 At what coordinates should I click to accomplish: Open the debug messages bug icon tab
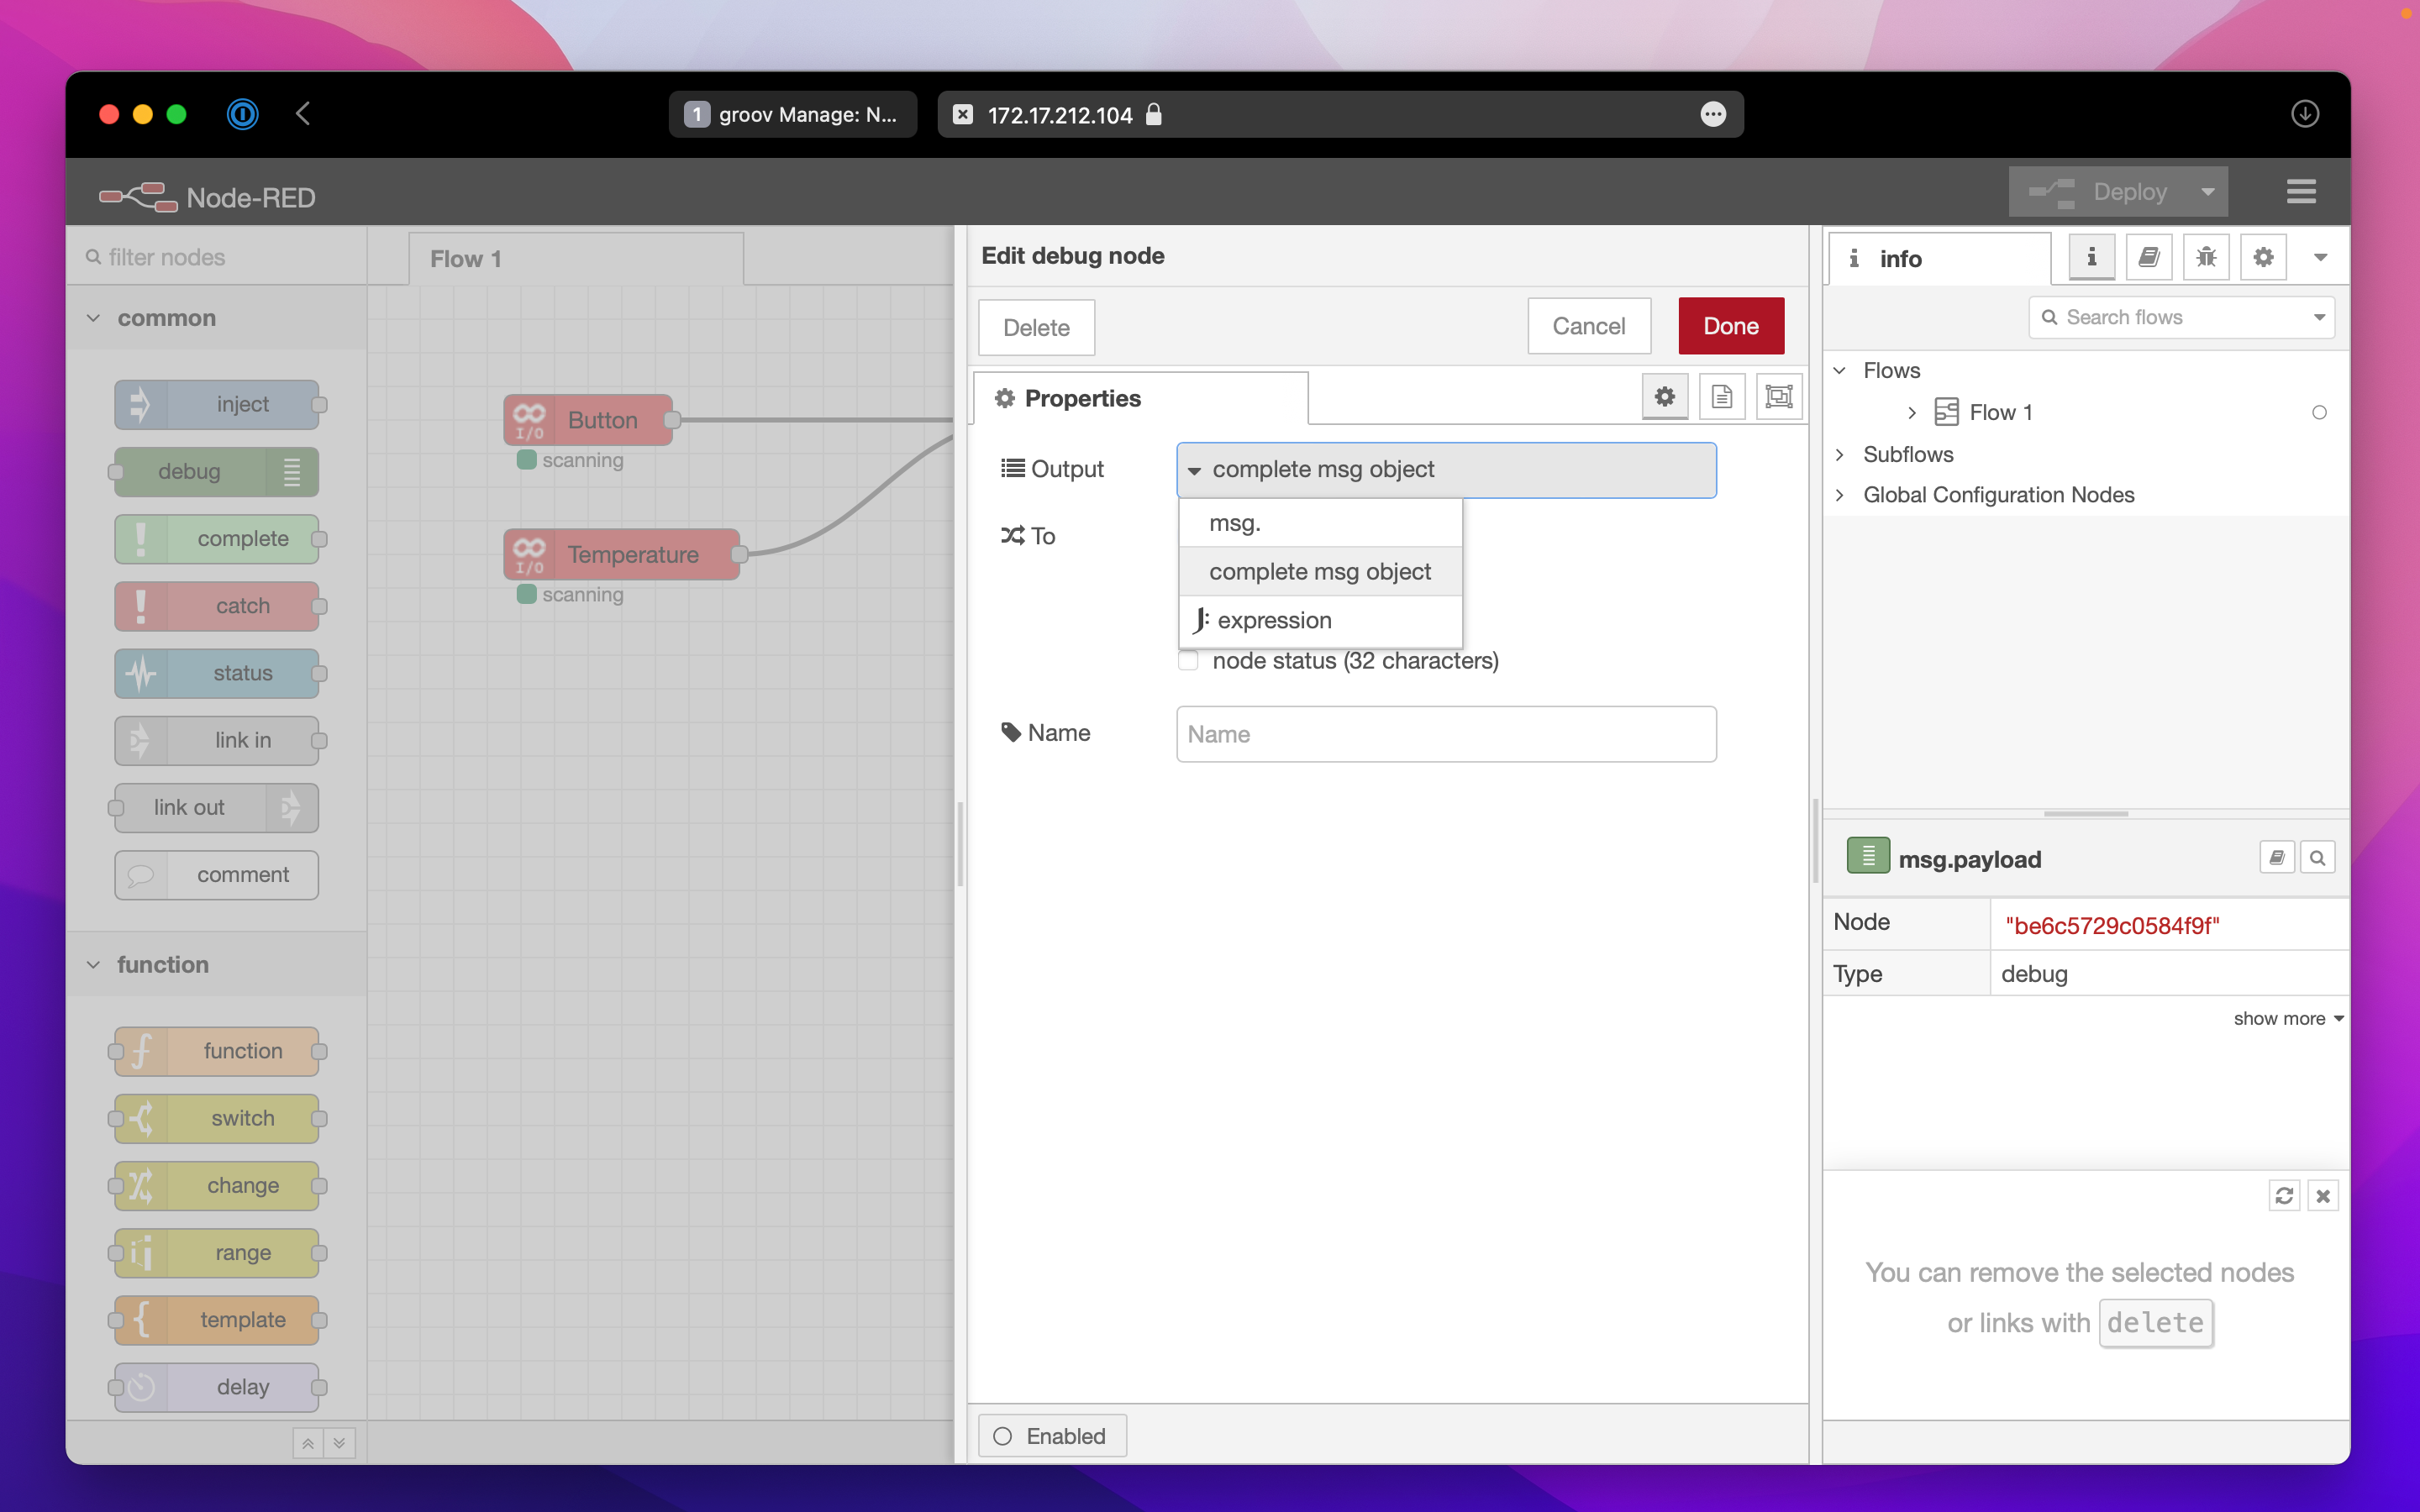point(2206,258)
